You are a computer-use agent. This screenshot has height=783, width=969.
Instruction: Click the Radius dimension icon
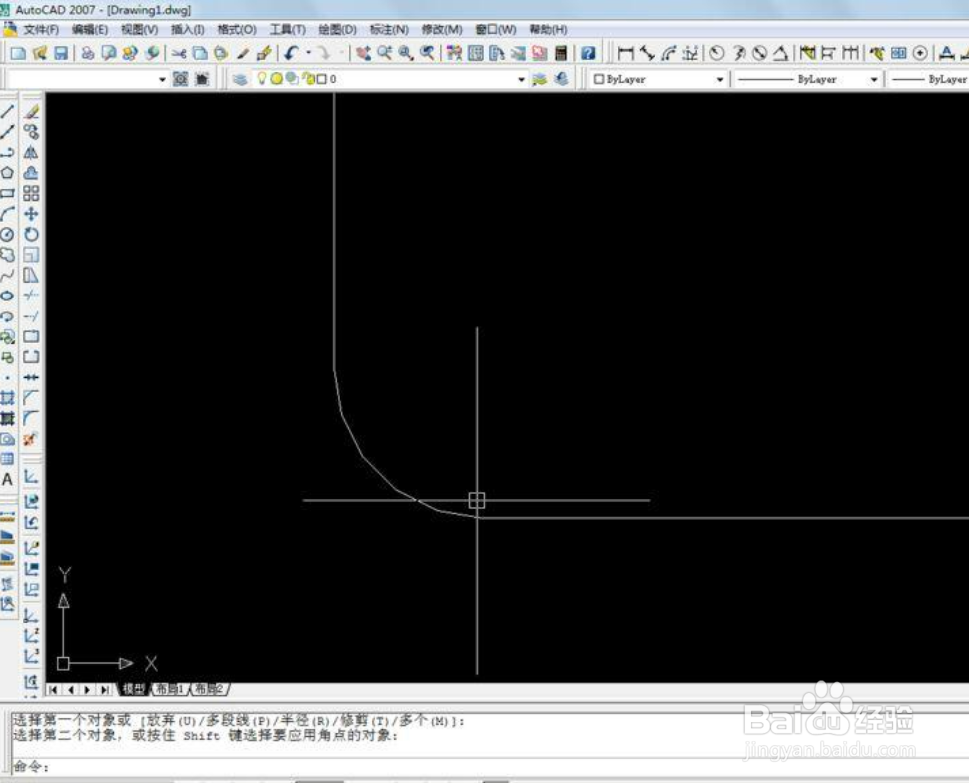pos(716,53)
